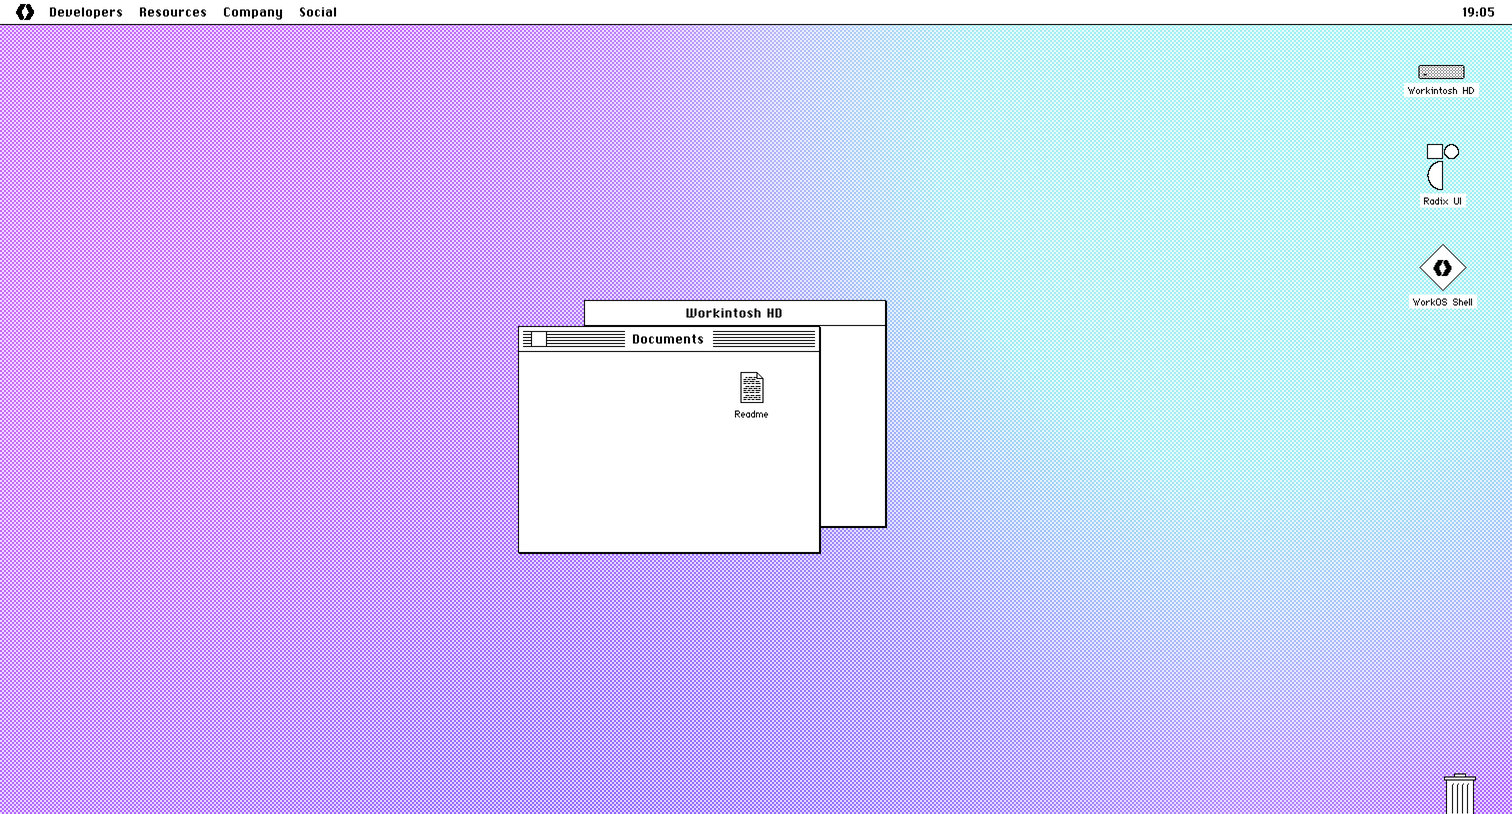Click the 19:05 clock in menu bar
The height and width of the screenshot is (814, 1512).
tap(1478, 12)
